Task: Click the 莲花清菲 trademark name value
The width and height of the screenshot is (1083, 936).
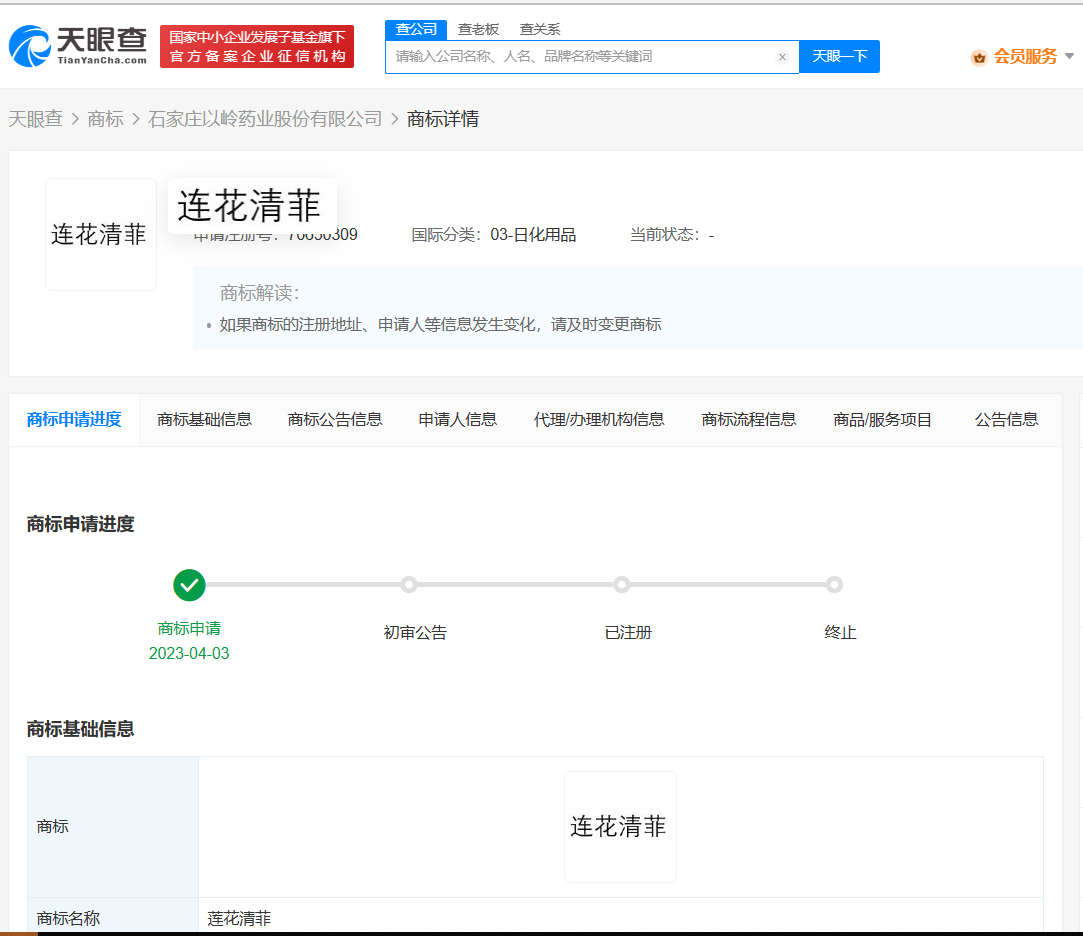Action: pyautogui.click(x=239, y=918)
